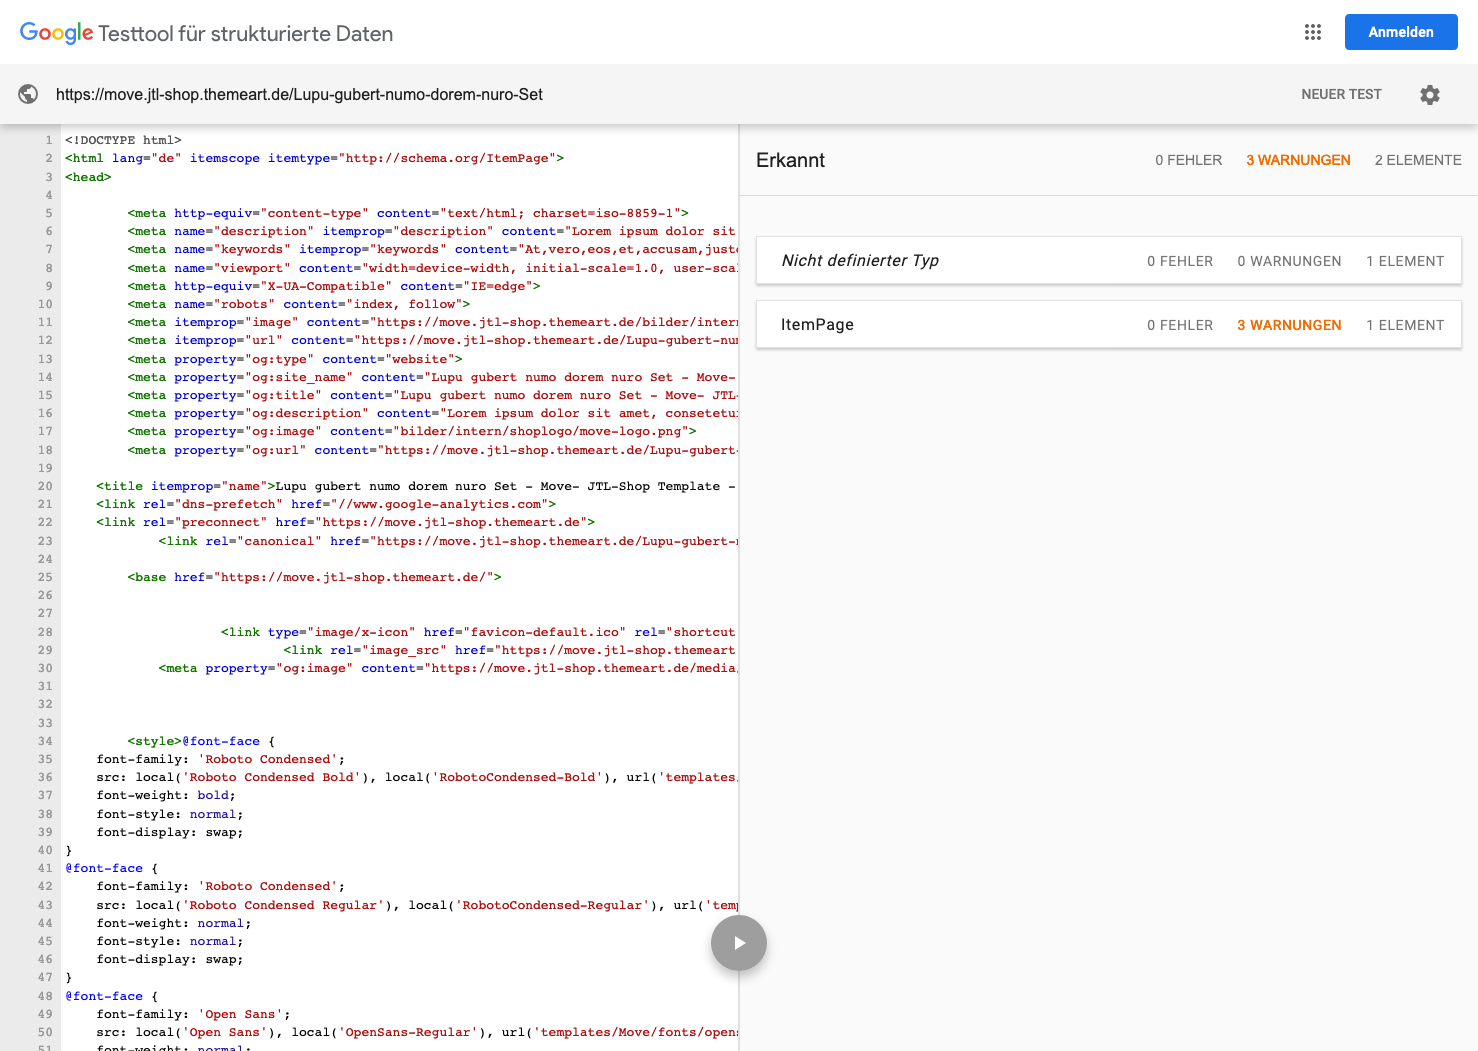This screenshot has width=1478, height=1051.
Task: Click the title itemprop="name" line
Action: pyautogui.click(x=416, y=486)
